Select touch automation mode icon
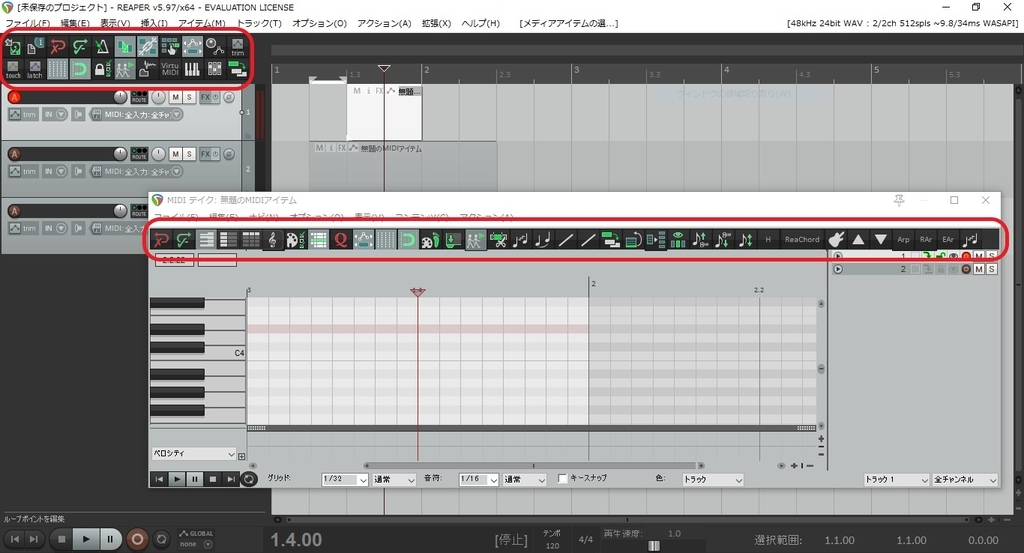 [13, 69]
